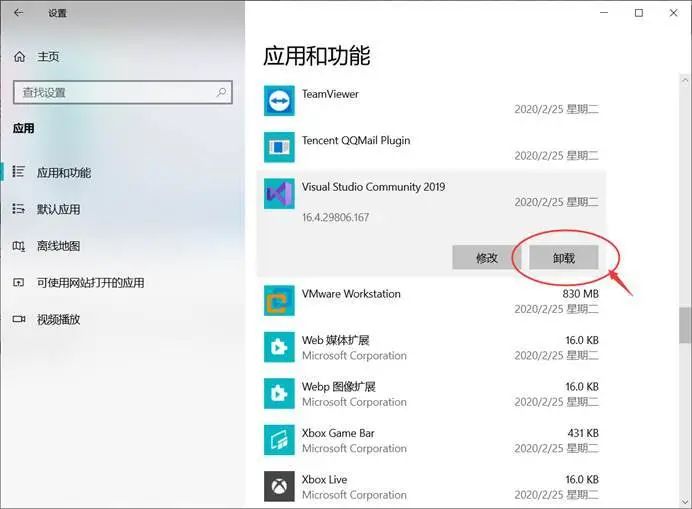Click the Tencent QQMail Plugin icon
This screenshot has width=692, height=509.
click(278, 148)
